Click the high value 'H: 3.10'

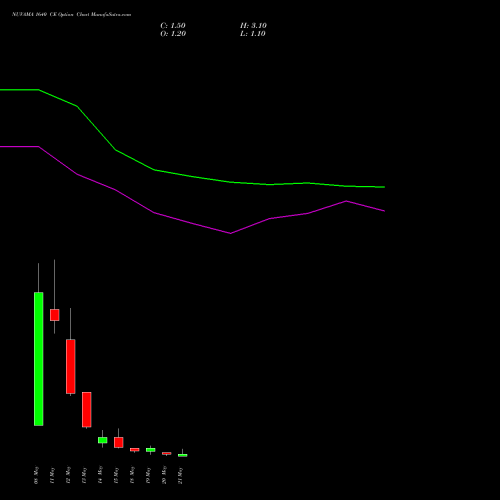point(253,26)
